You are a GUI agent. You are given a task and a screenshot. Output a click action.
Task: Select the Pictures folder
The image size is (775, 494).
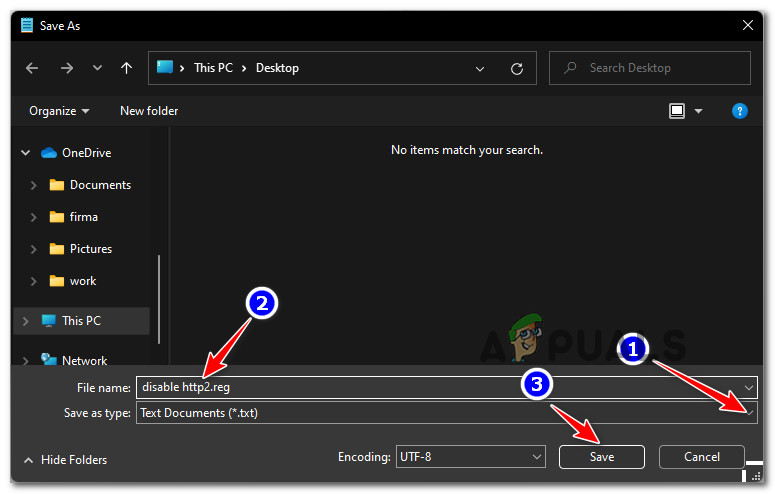[91, 249]
